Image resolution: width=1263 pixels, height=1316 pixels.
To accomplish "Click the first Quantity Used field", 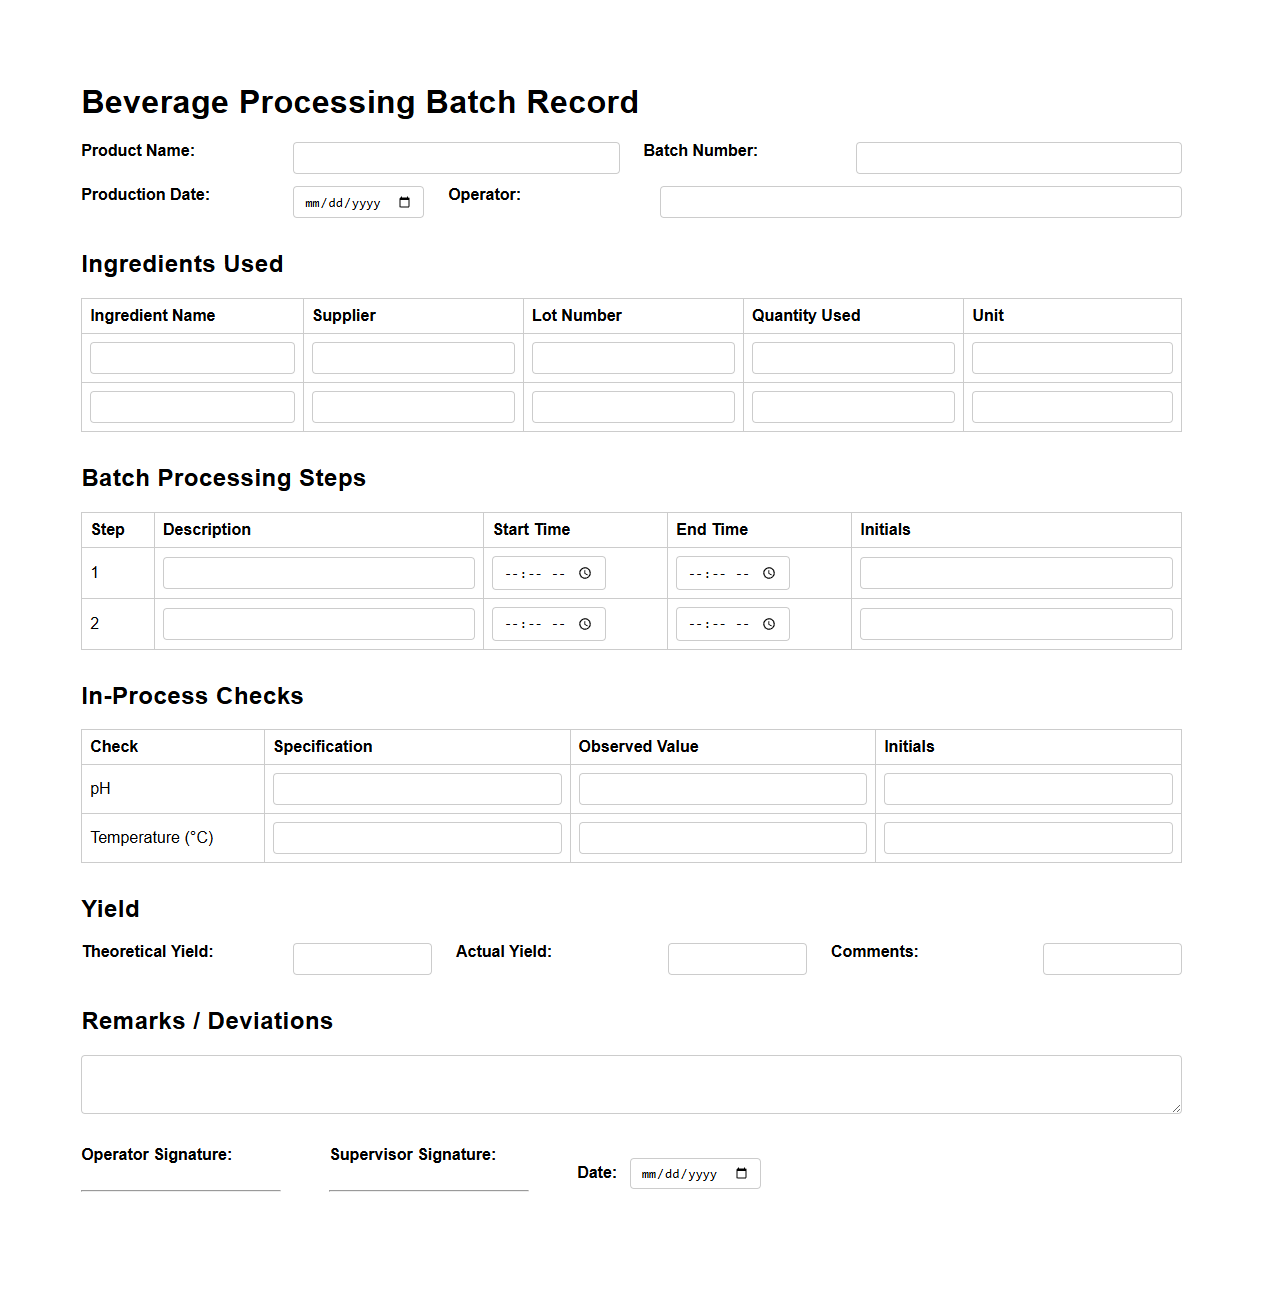I will coord(852,357).
